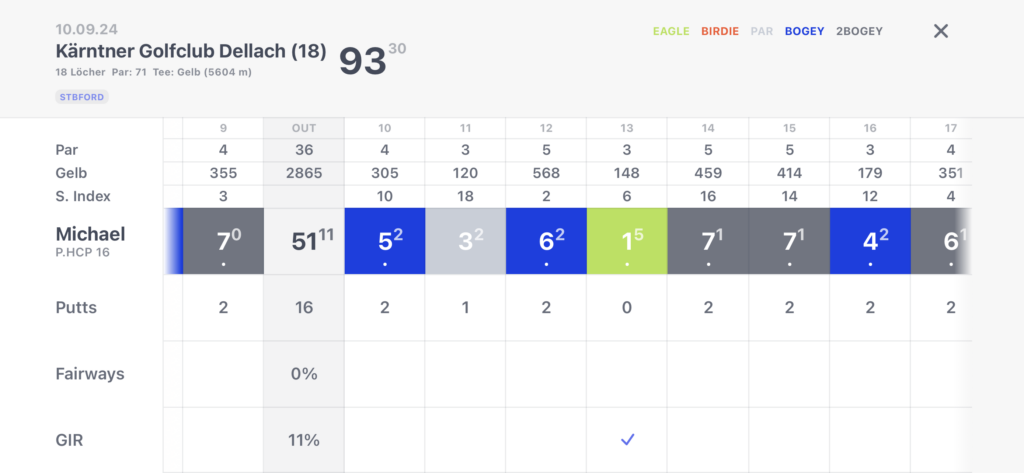1024x473 pixels.
Task: Click Michael's player name
Action: 90,234
